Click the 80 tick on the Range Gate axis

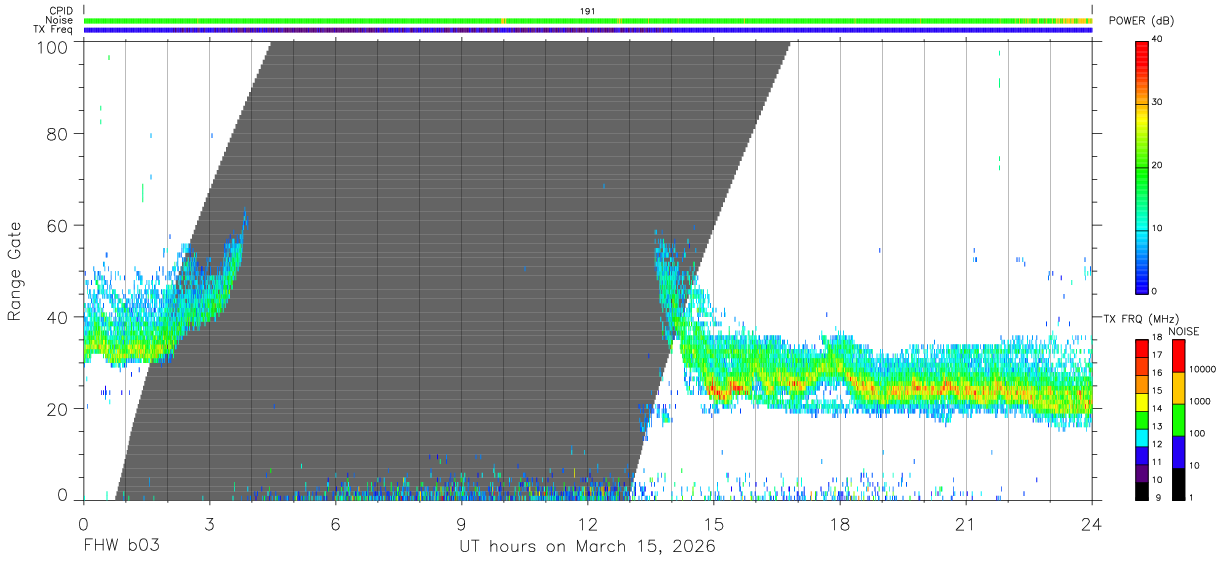click(59, 133)
